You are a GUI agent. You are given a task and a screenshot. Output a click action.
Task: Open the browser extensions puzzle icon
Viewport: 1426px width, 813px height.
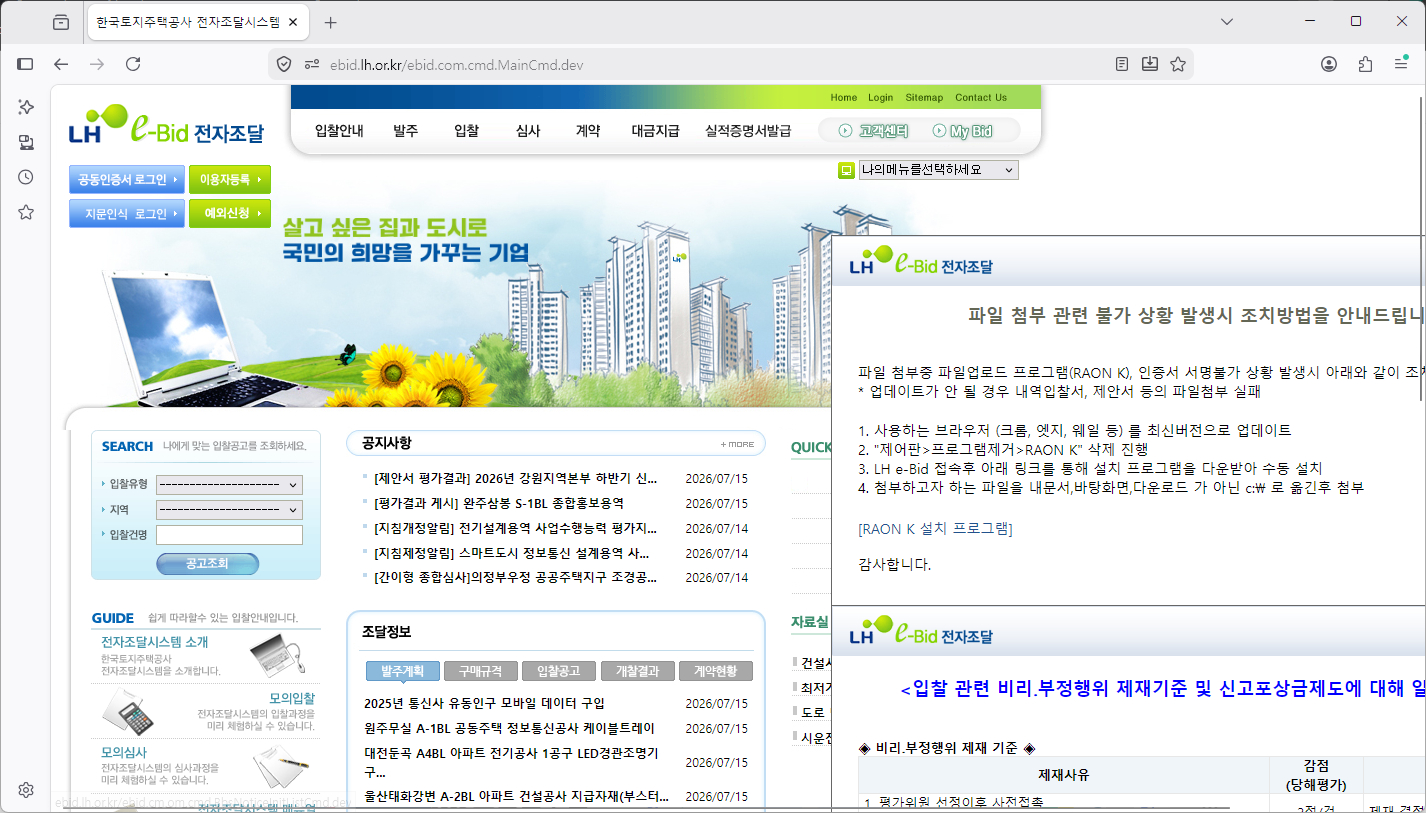coord(1365,64)
